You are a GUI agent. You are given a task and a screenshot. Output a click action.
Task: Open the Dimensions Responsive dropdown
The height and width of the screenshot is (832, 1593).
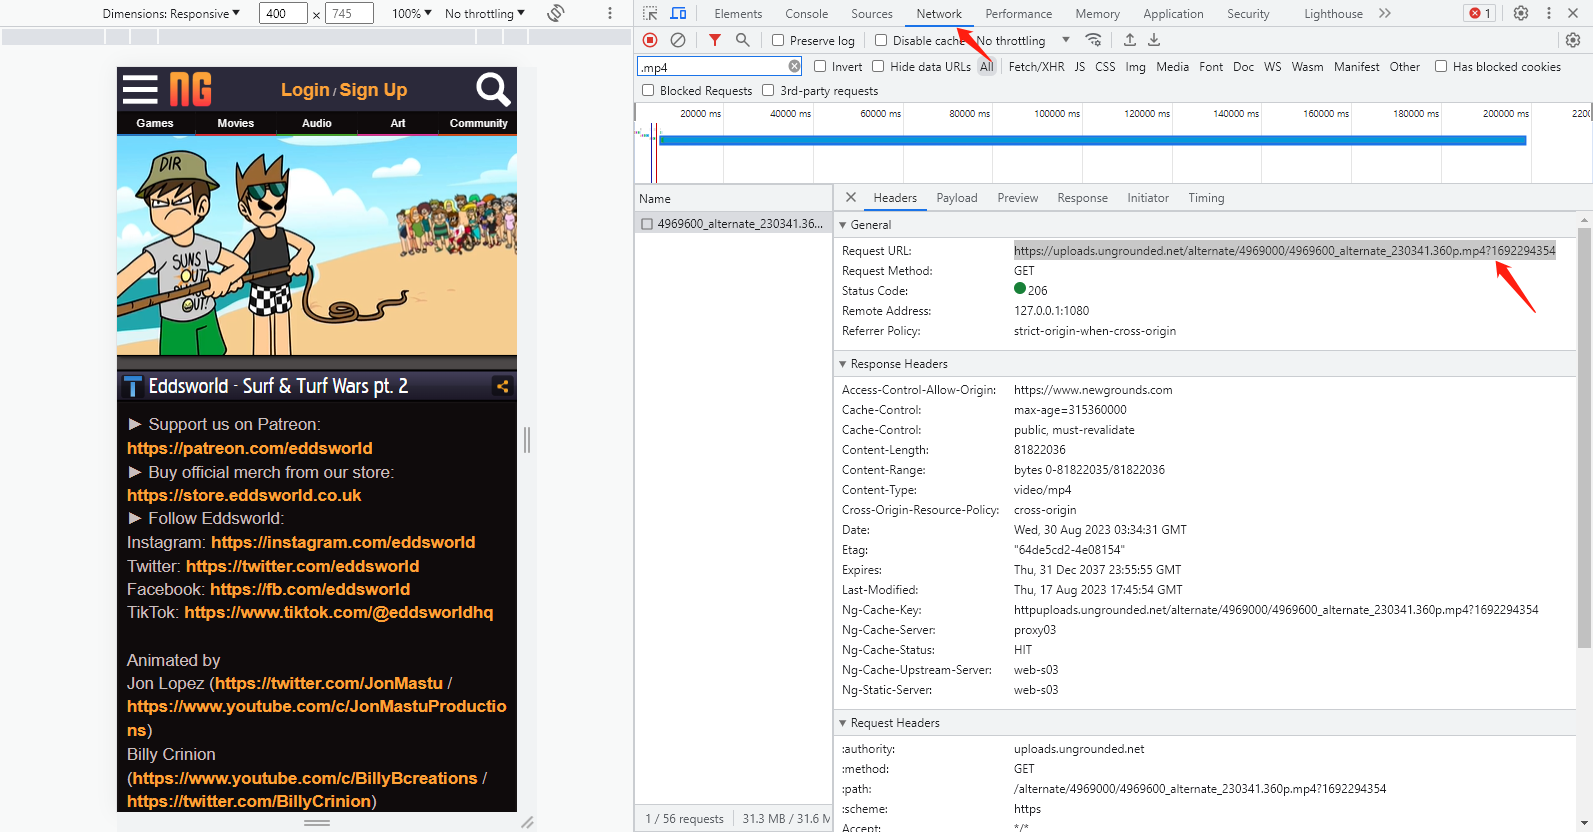171,13
